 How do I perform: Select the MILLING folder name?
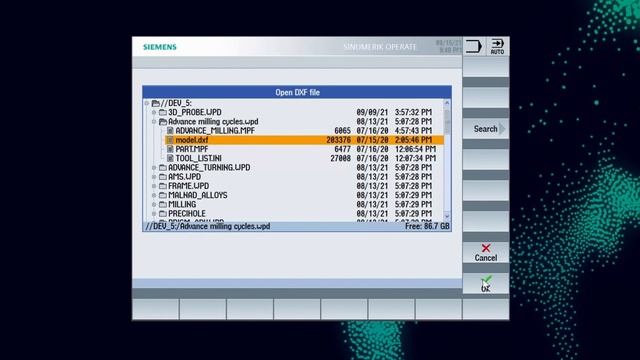(182, 204)
